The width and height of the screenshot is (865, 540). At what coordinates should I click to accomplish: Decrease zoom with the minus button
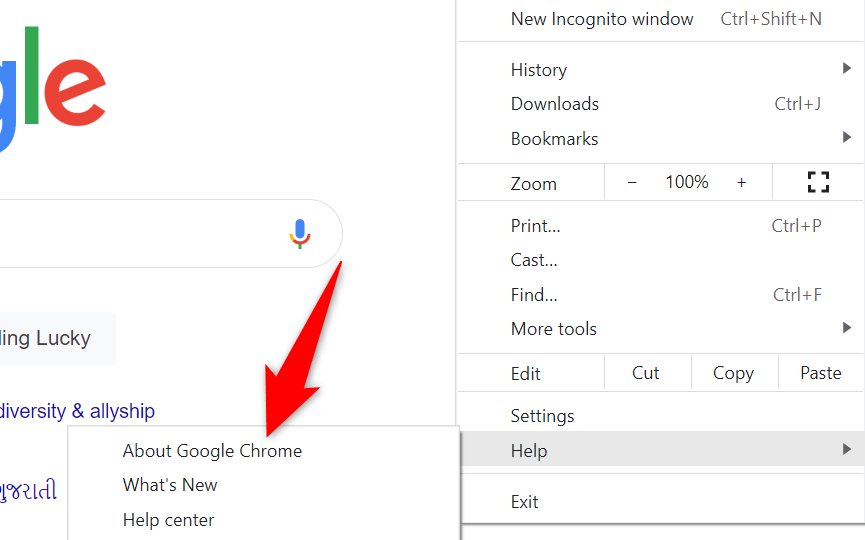pos(632,182)
